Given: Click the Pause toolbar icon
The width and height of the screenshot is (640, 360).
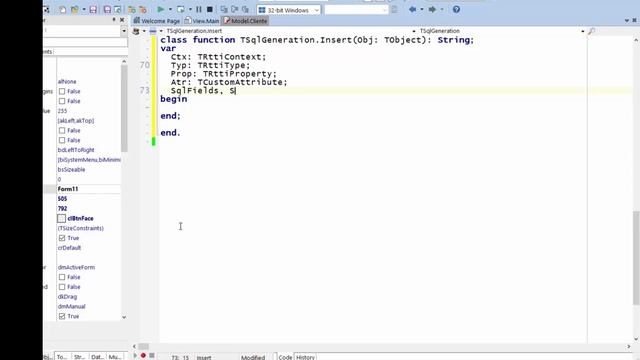Looking at the screenshot, I should click(199, 9).
